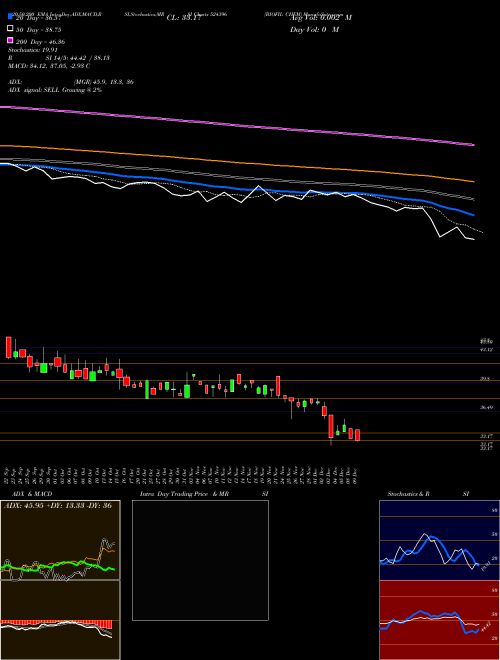Open the MACD histogram chart panel
The width and height of the screenshot is (500, 660).
[60, 620]
